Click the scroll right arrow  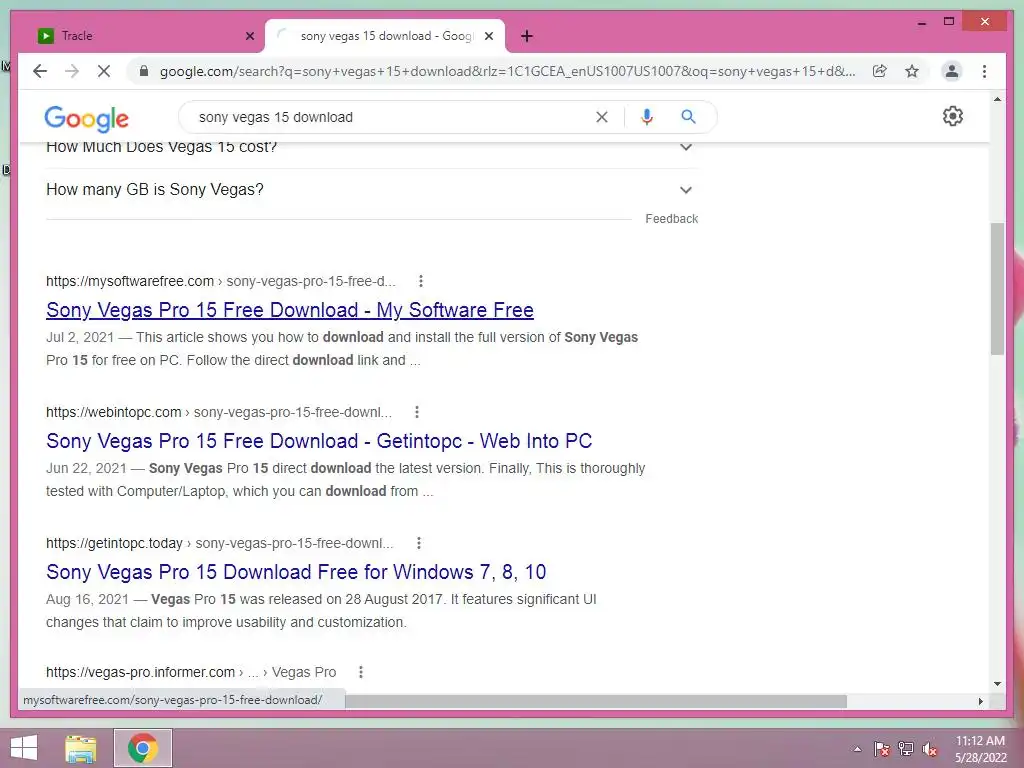[x=980, y=701]
